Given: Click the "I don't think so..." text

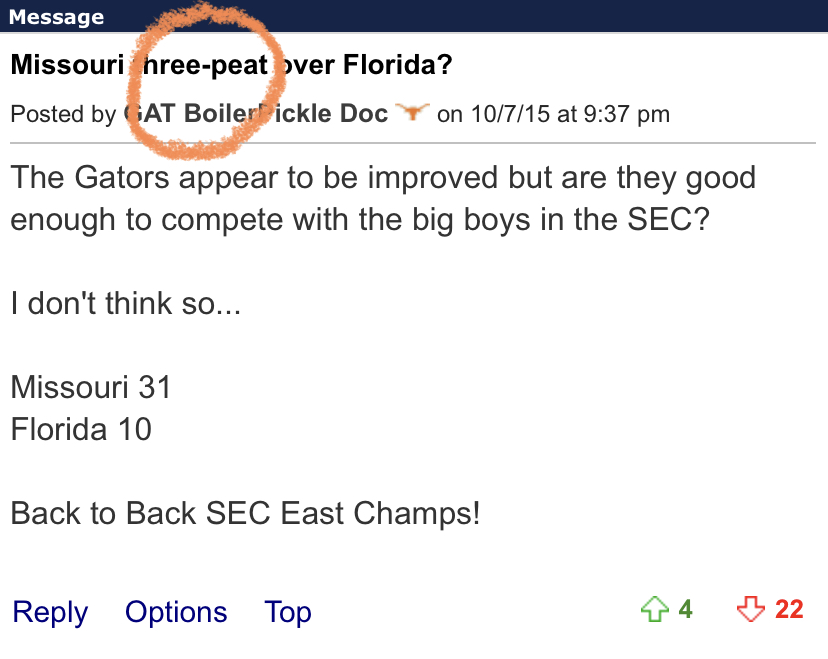Looking at the screenshot, I should pos(126,303).
